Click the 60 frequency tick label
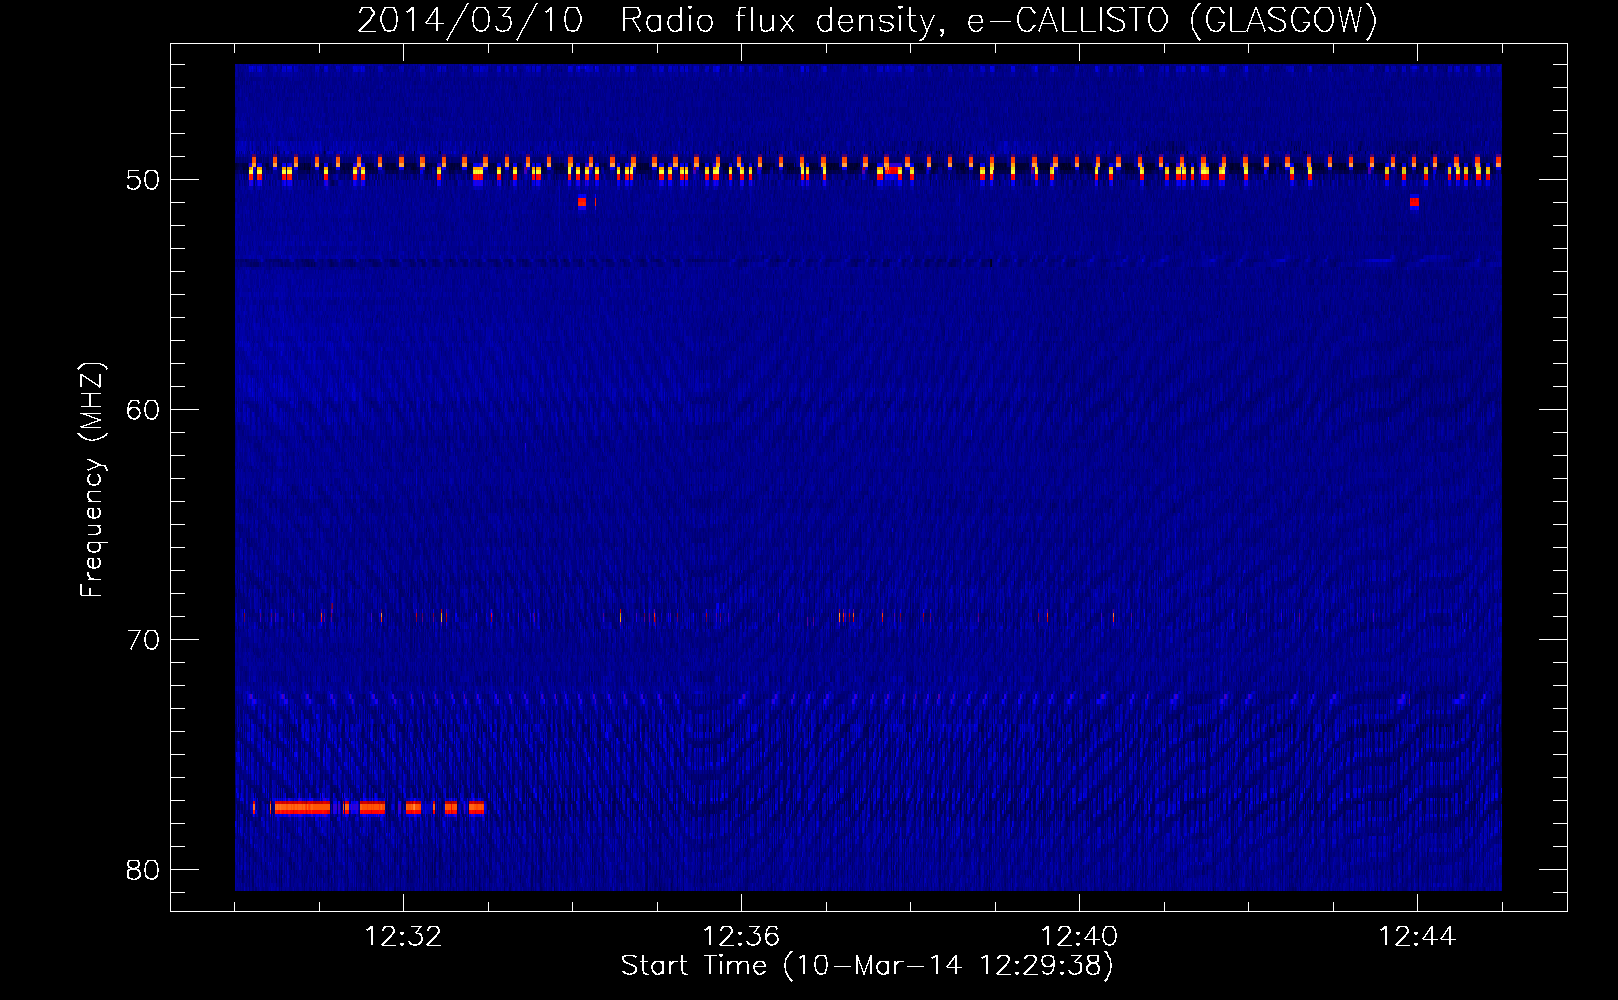 [143, 410]
